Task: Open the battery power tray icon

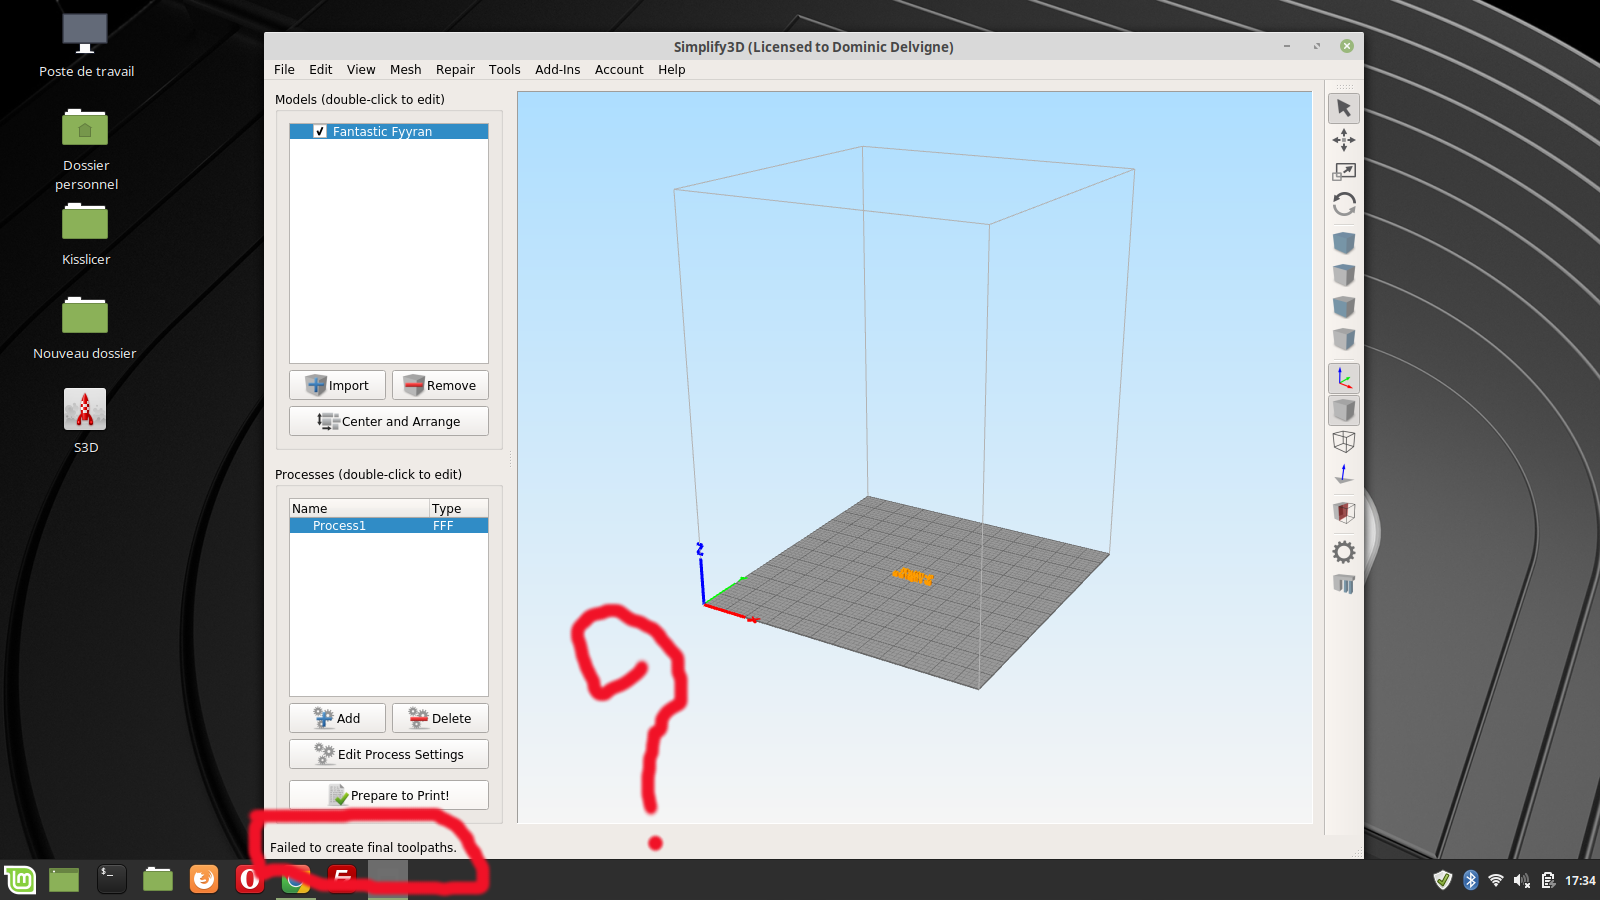Action: click(1548, 880)
